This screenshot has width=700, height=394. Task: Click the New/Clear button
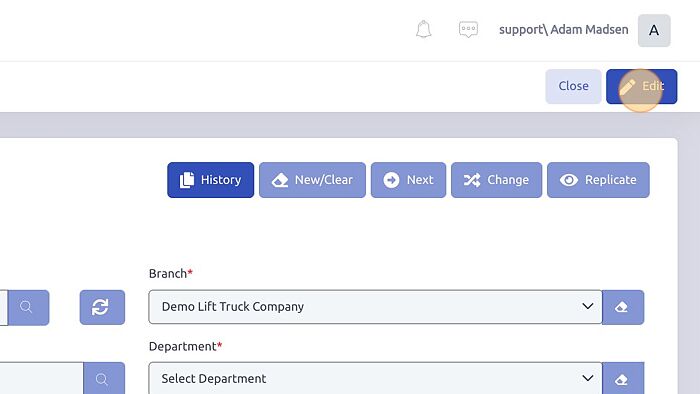pos(312,180)
